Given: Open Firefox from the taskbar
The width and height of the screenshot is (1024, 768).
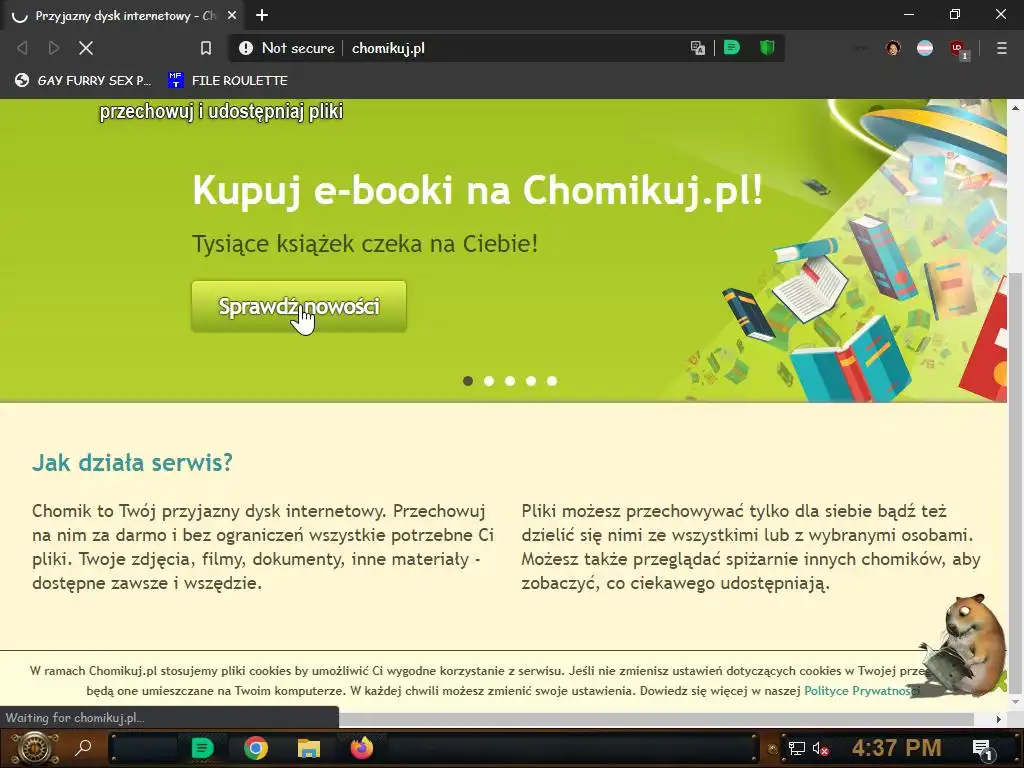Looking at the screenshot, I should tap(362, 748).
